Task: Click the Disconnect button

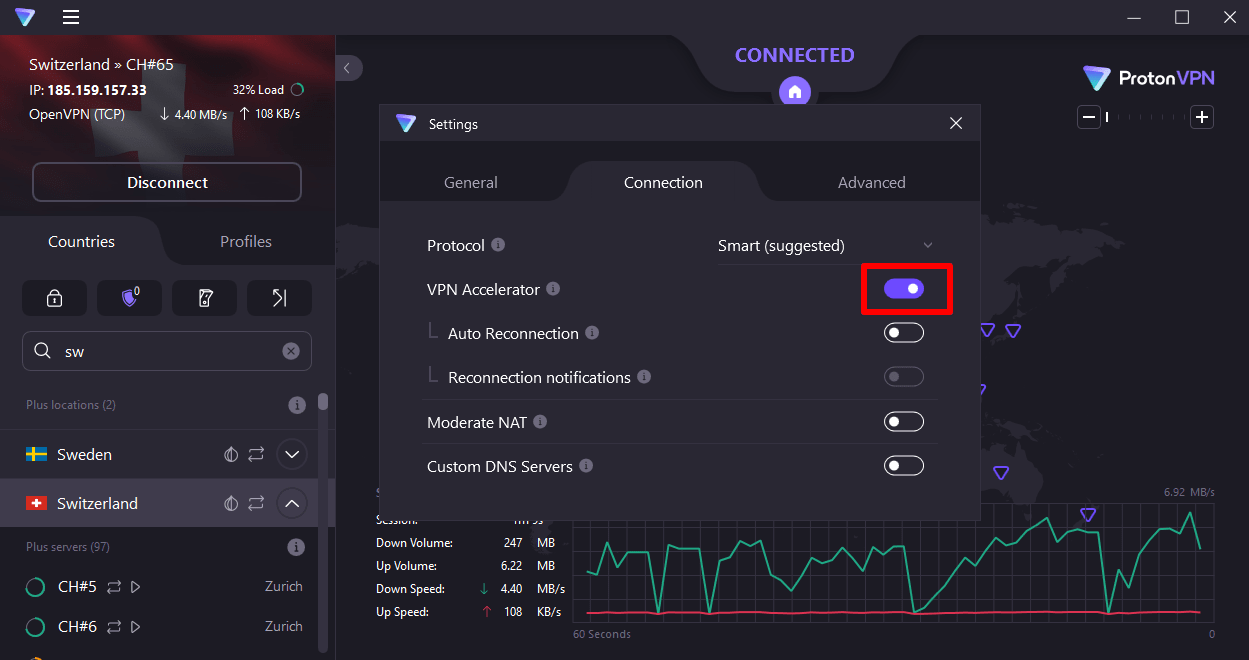Action: [x=166, y=182]
